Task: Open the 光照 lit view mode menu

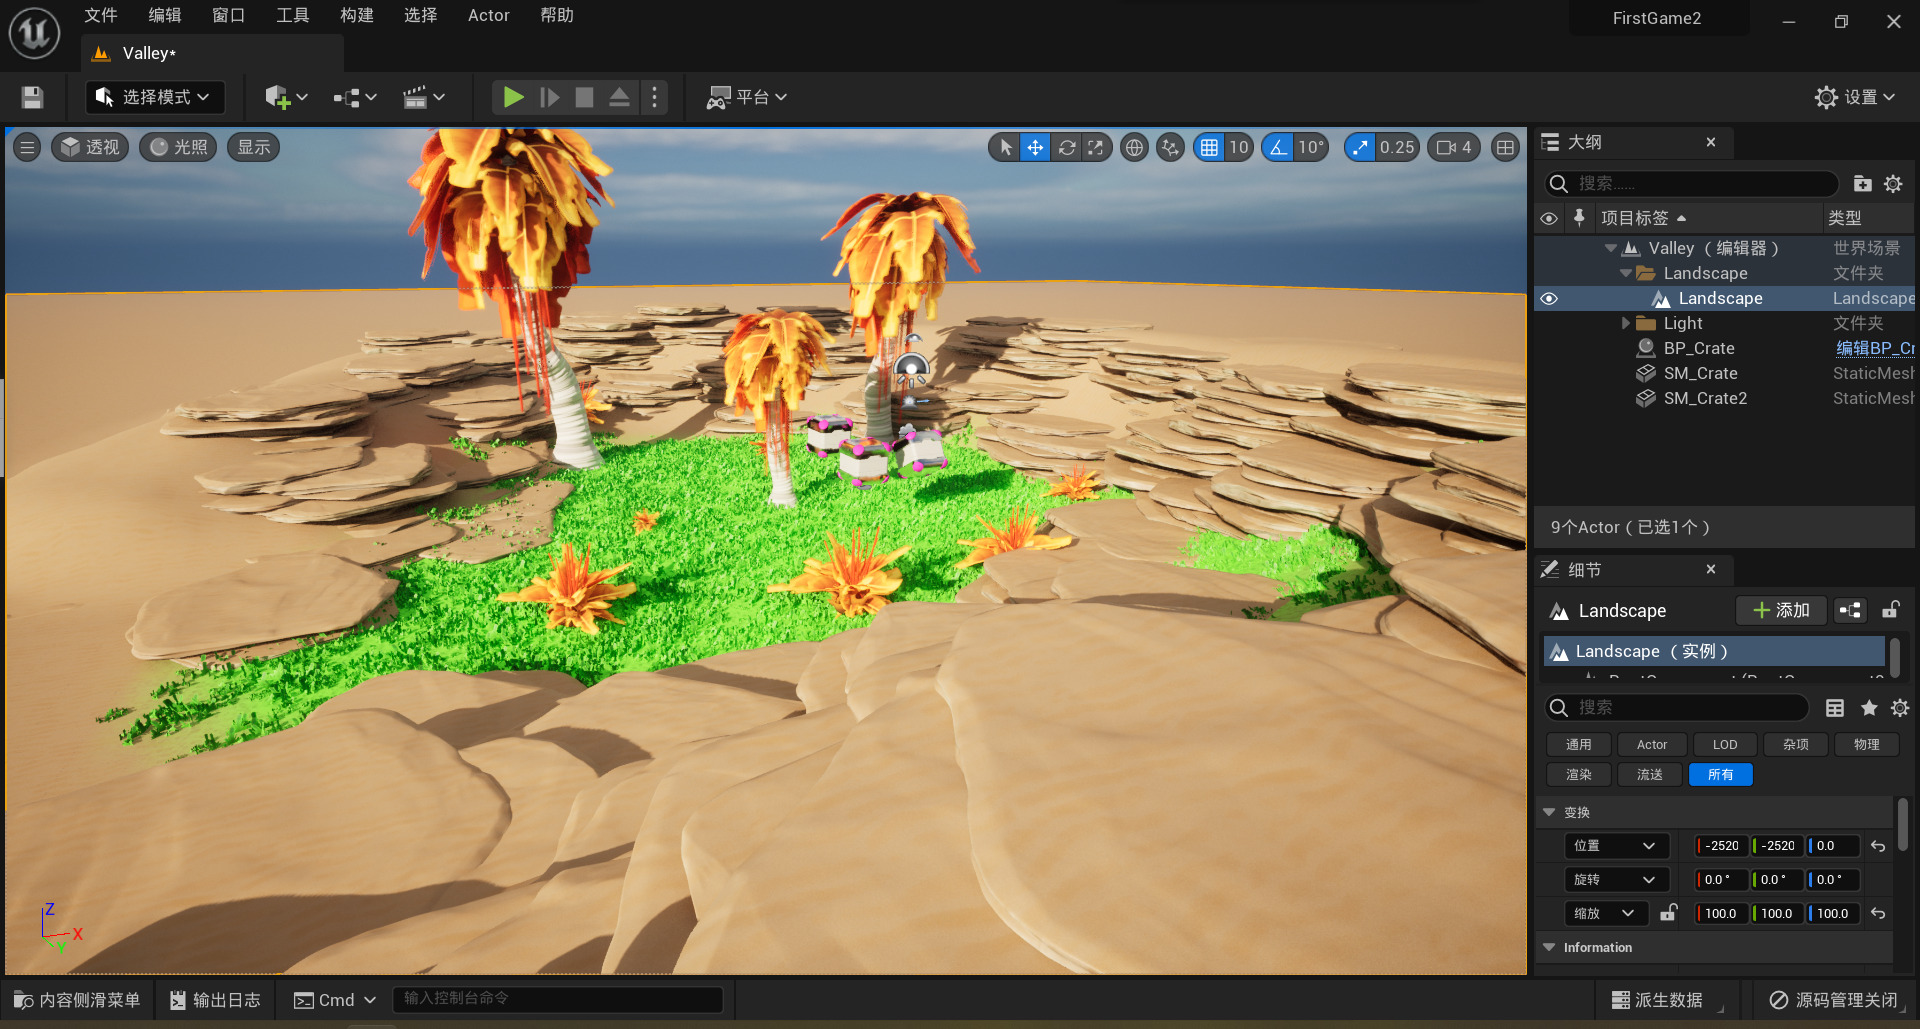Action: 178,148
